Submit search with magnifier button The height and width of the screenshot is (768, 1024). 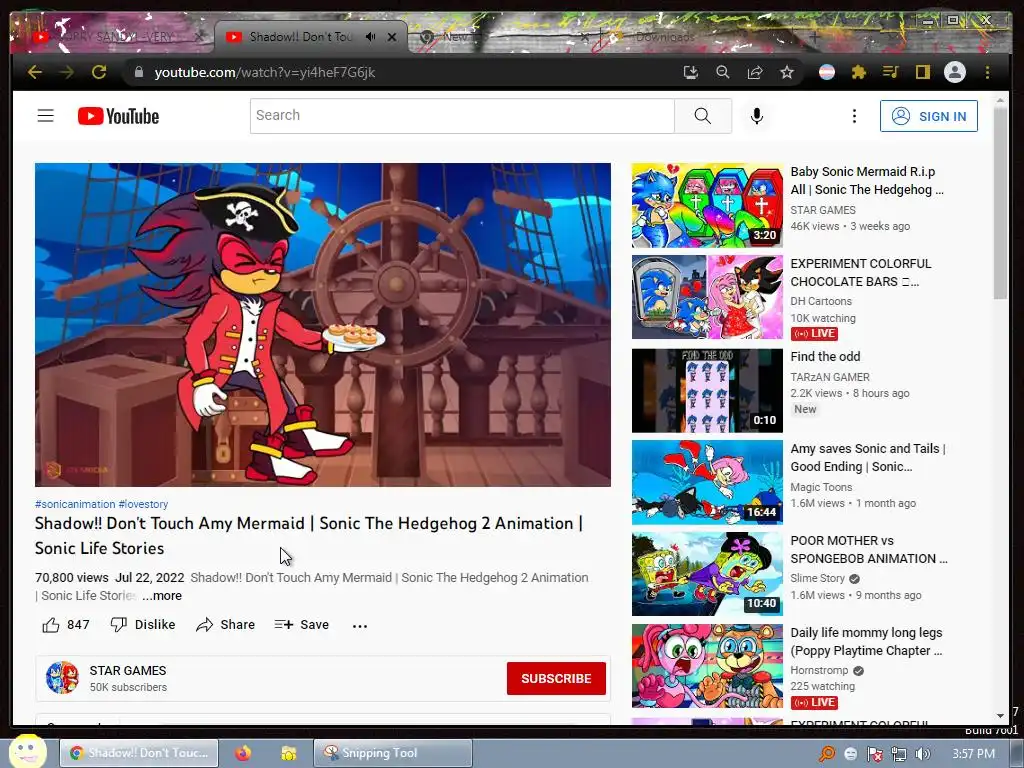pos(703,116)
